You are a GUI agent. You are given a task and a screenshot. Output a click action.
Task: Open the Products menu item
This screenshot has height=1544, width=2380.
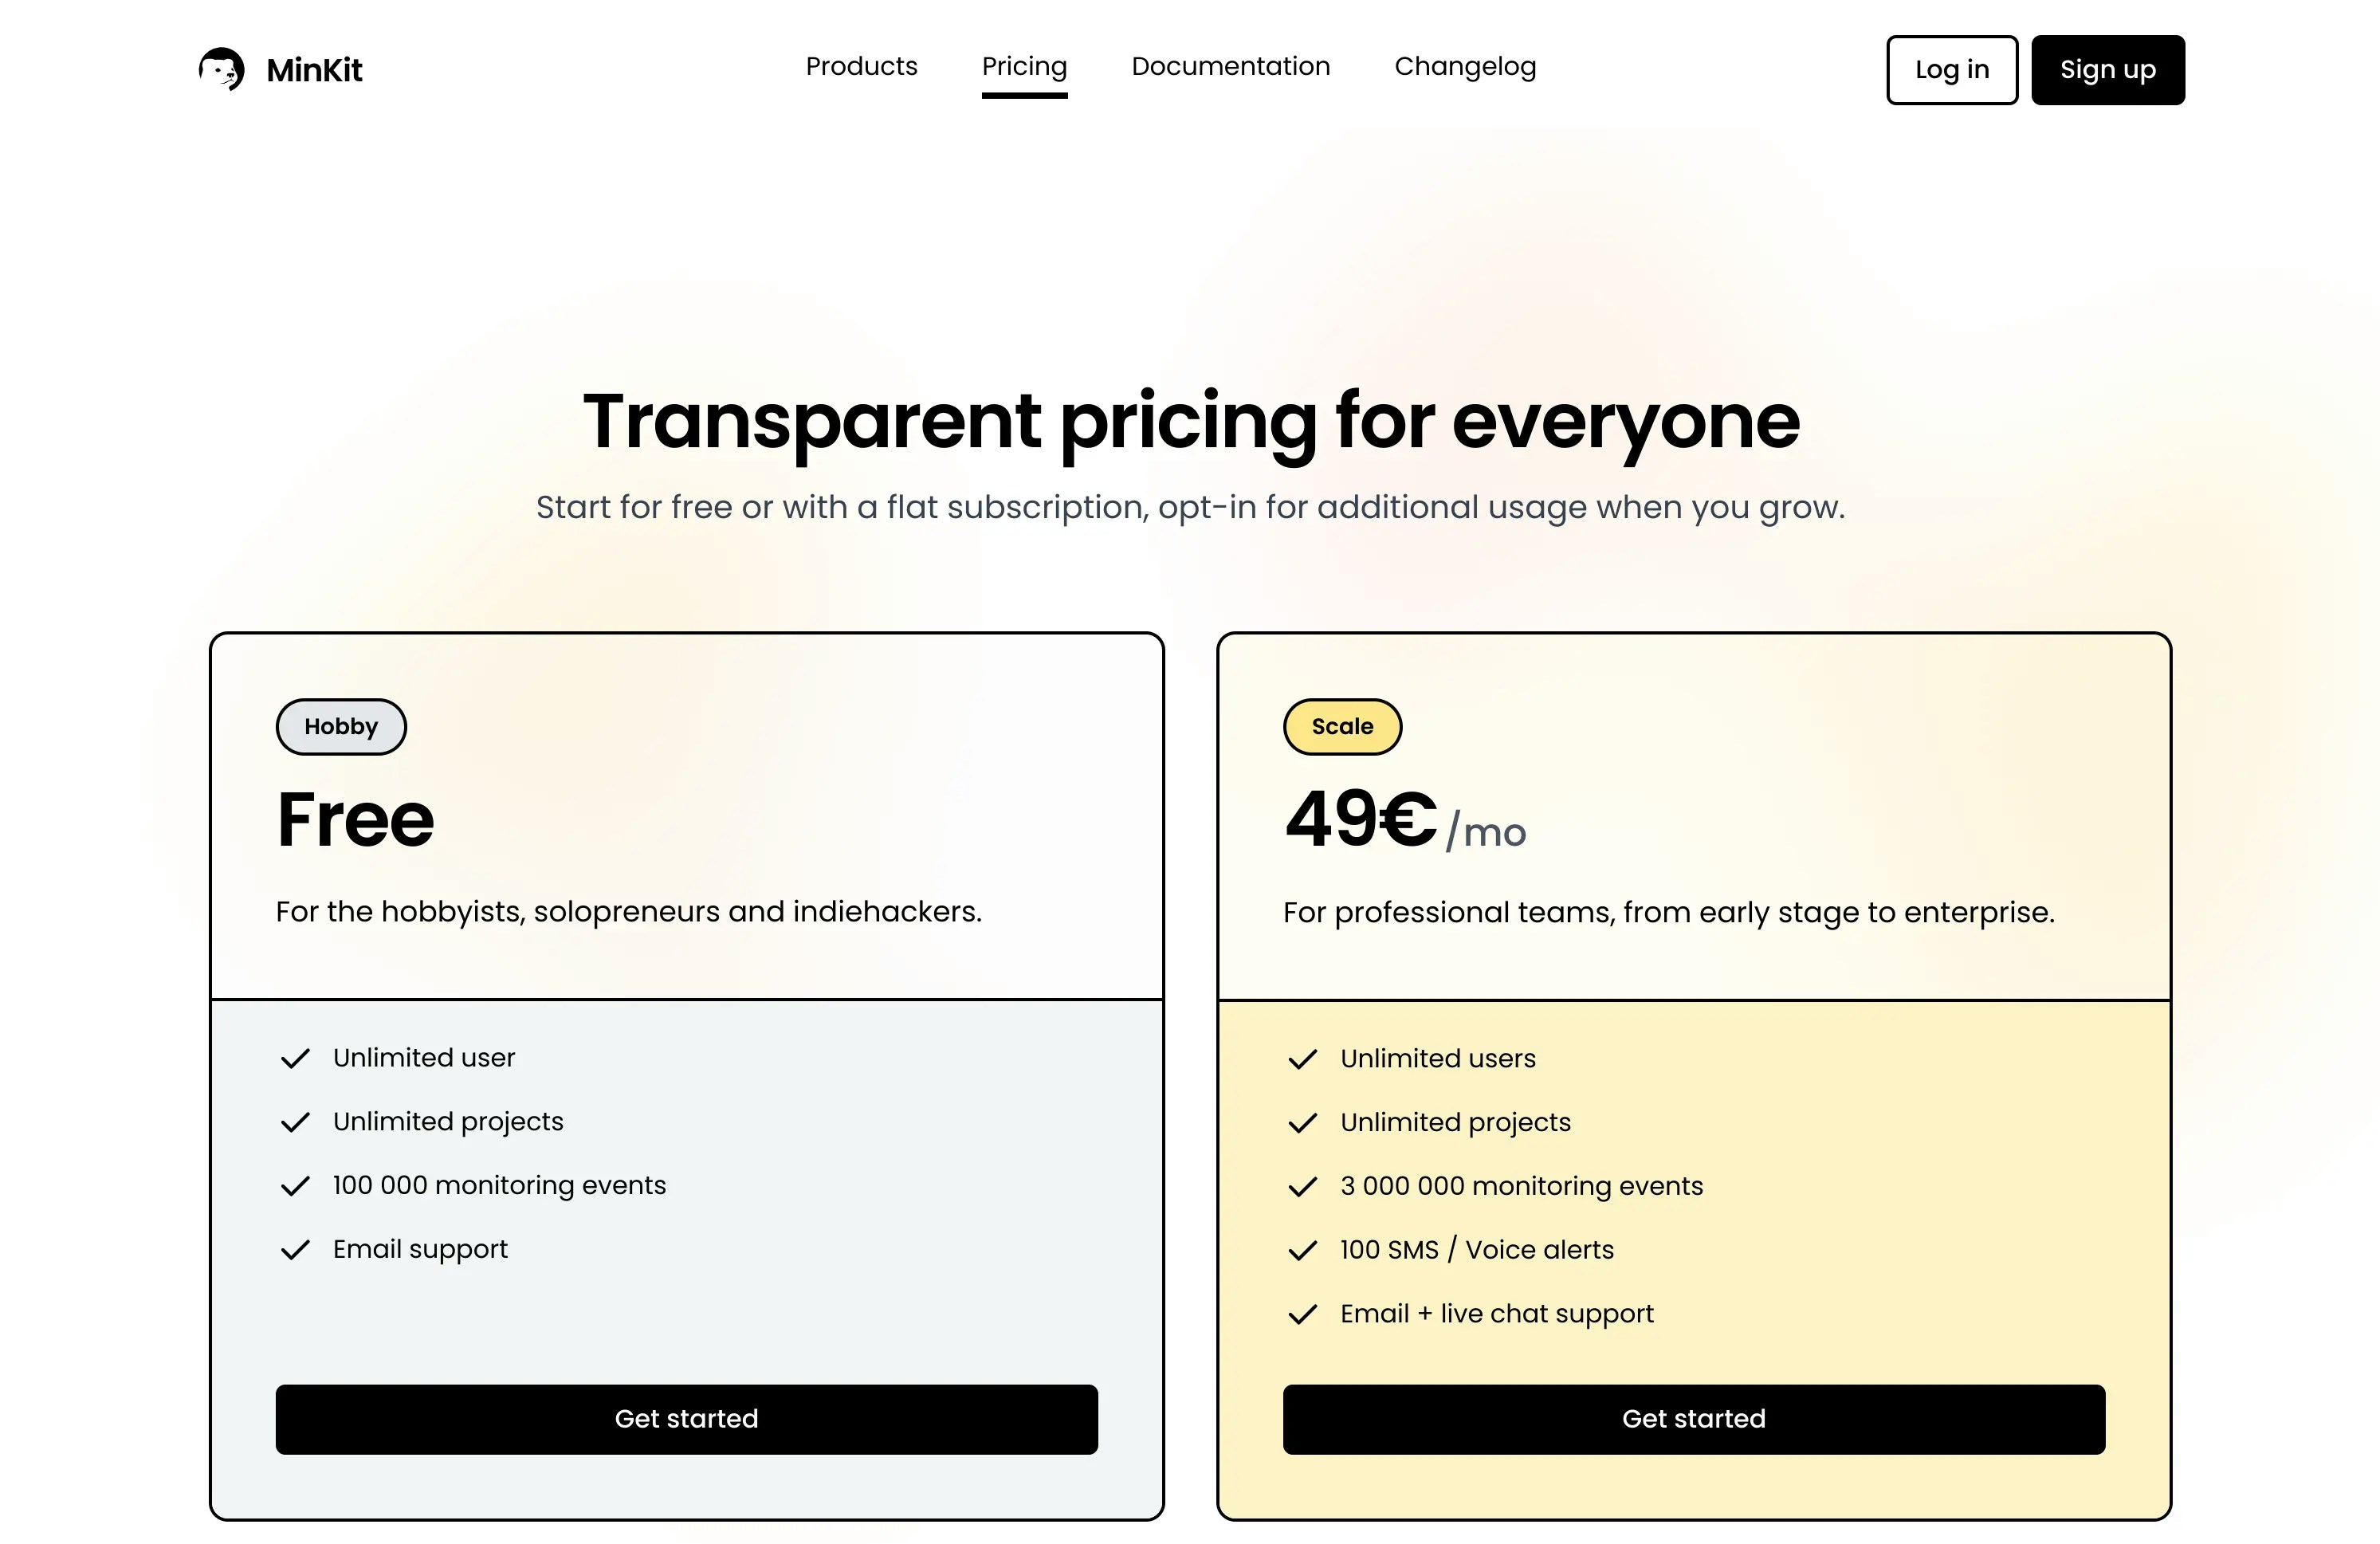pyautogui.click(x=861, y=66)
